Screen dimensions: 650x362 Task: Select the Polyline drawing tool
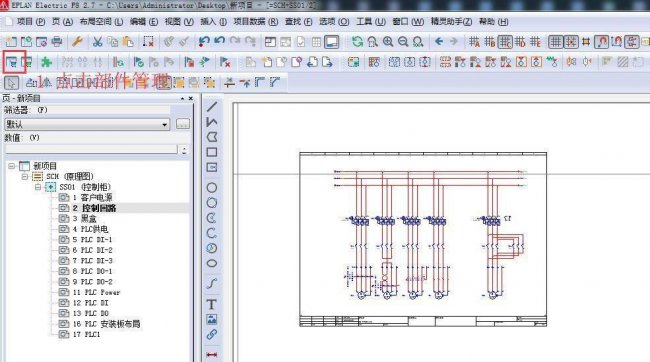[x=212, y=122]
